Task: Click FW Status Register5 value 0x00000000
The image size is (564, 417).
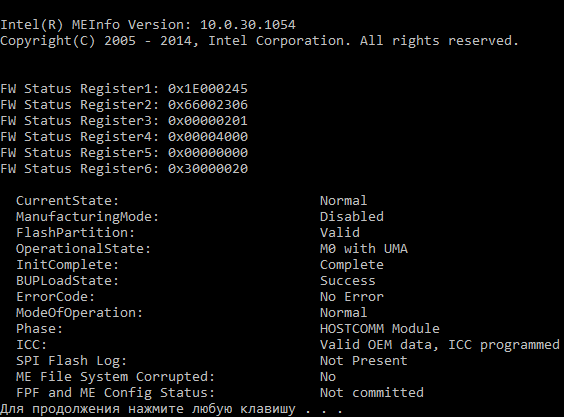Action: [208, 153]
